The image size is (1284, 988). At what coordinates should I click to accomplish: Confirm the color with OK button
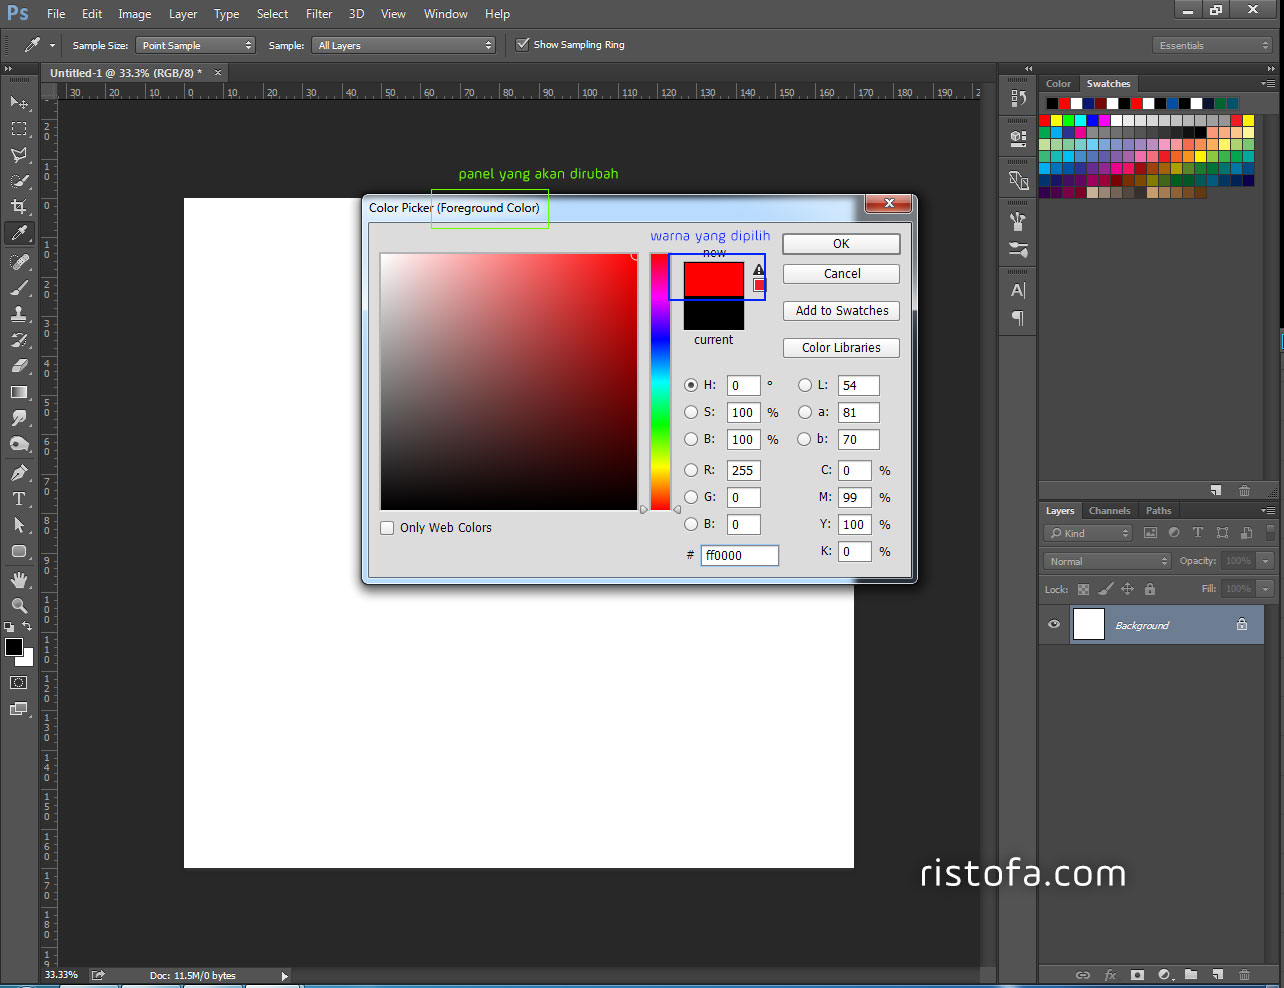(x=841, y=244)
